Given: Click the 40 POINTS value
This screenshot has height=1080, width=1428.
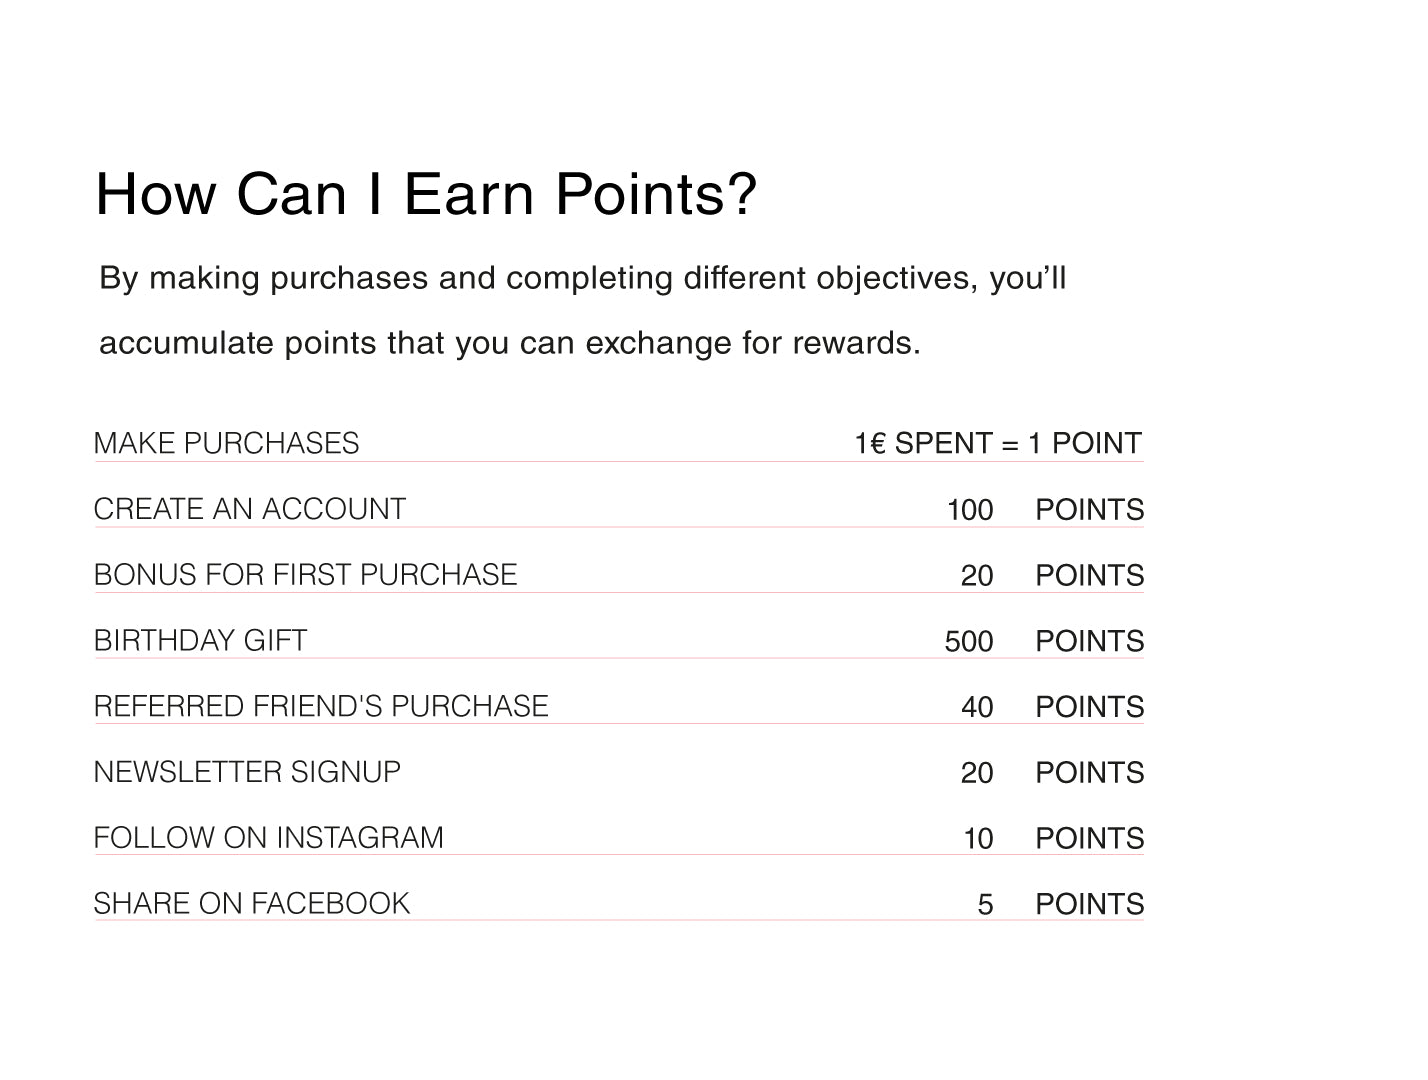Looking at the screenshot, I should (1052, 707).
